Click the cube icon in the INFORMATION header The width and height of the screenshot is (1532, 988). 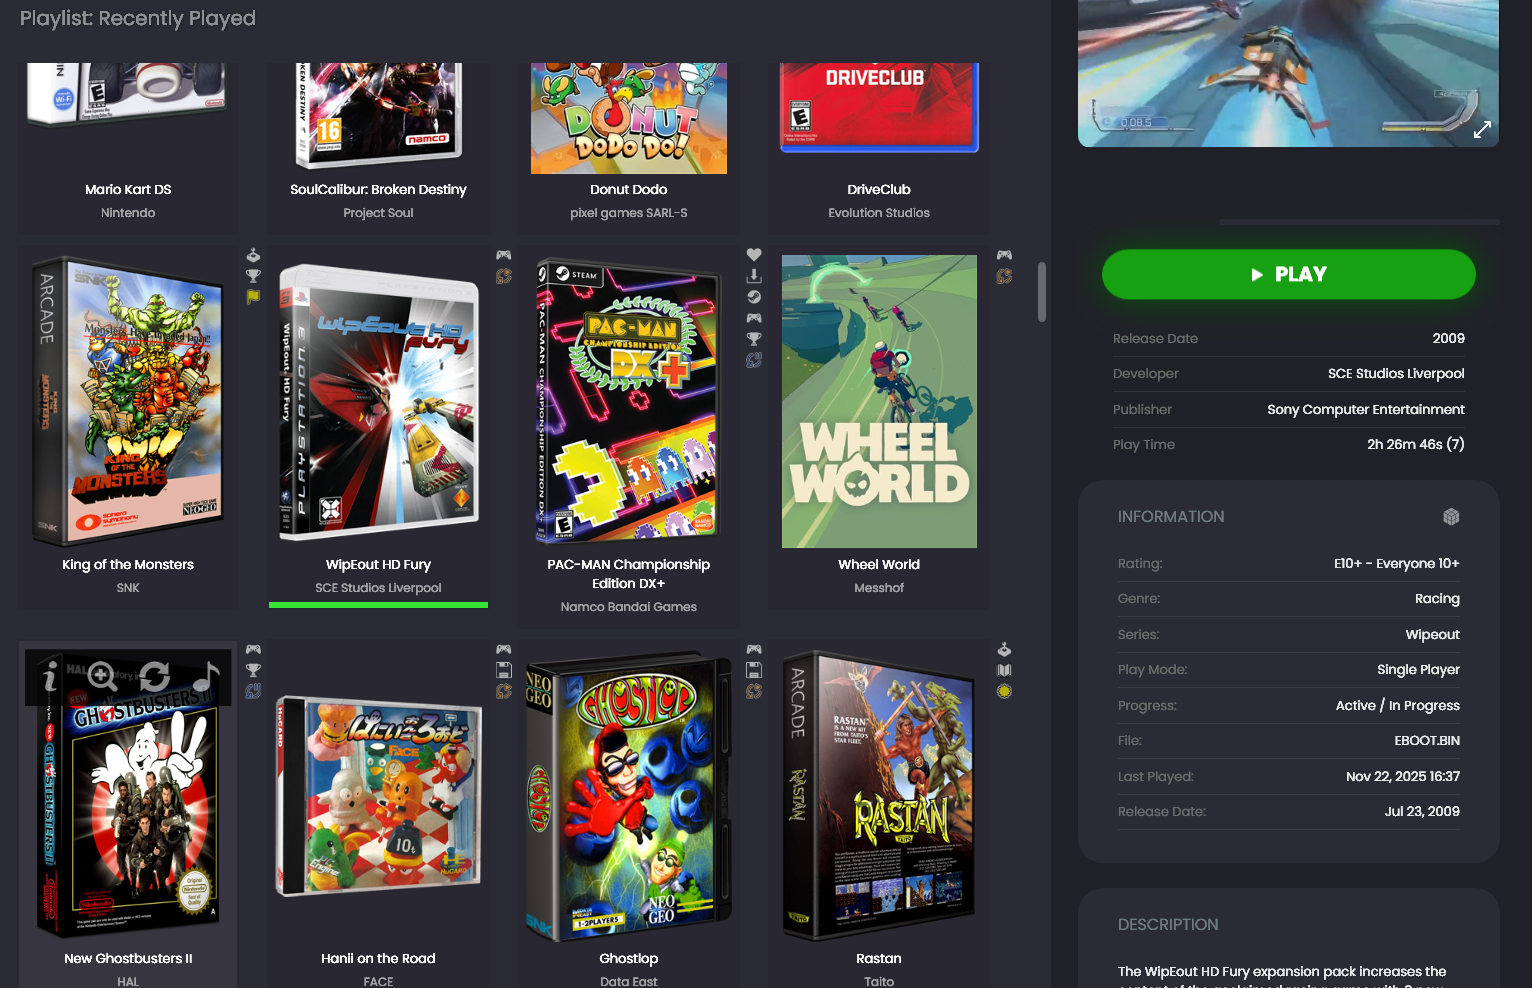coord(1451,516)
